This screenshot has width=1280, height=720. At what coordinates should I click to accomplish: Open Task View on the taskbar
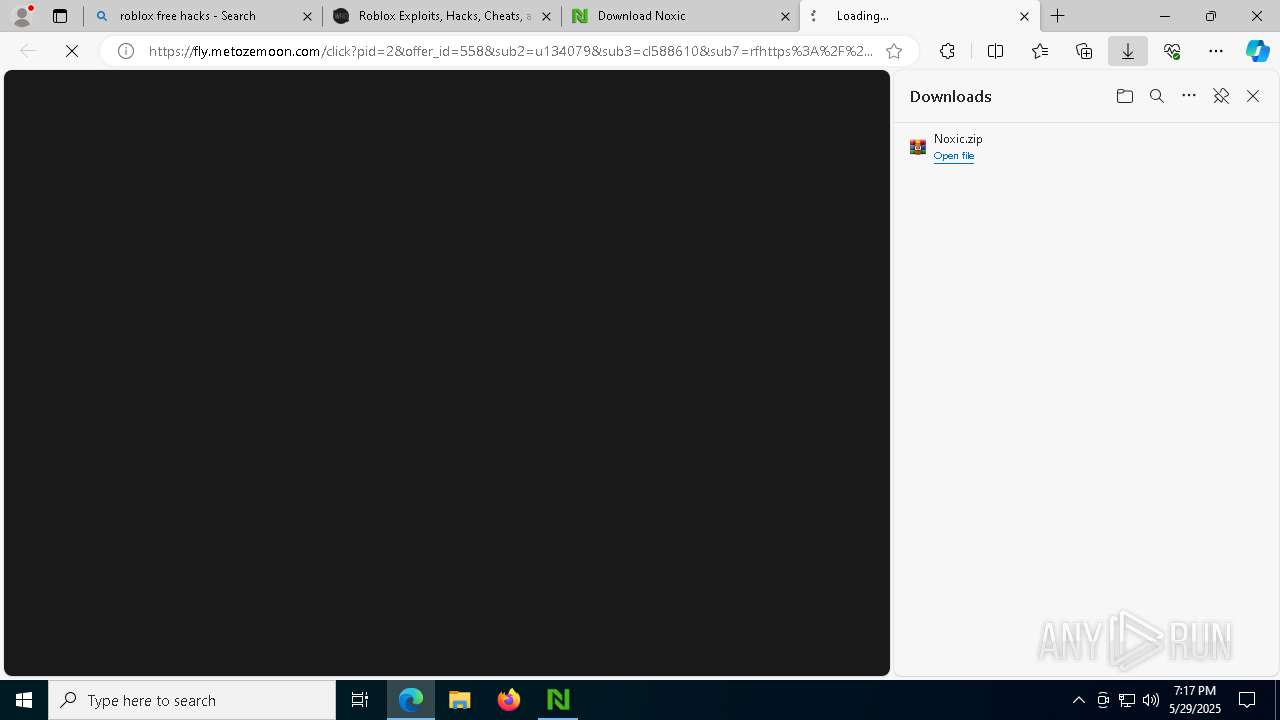[360, 700]
